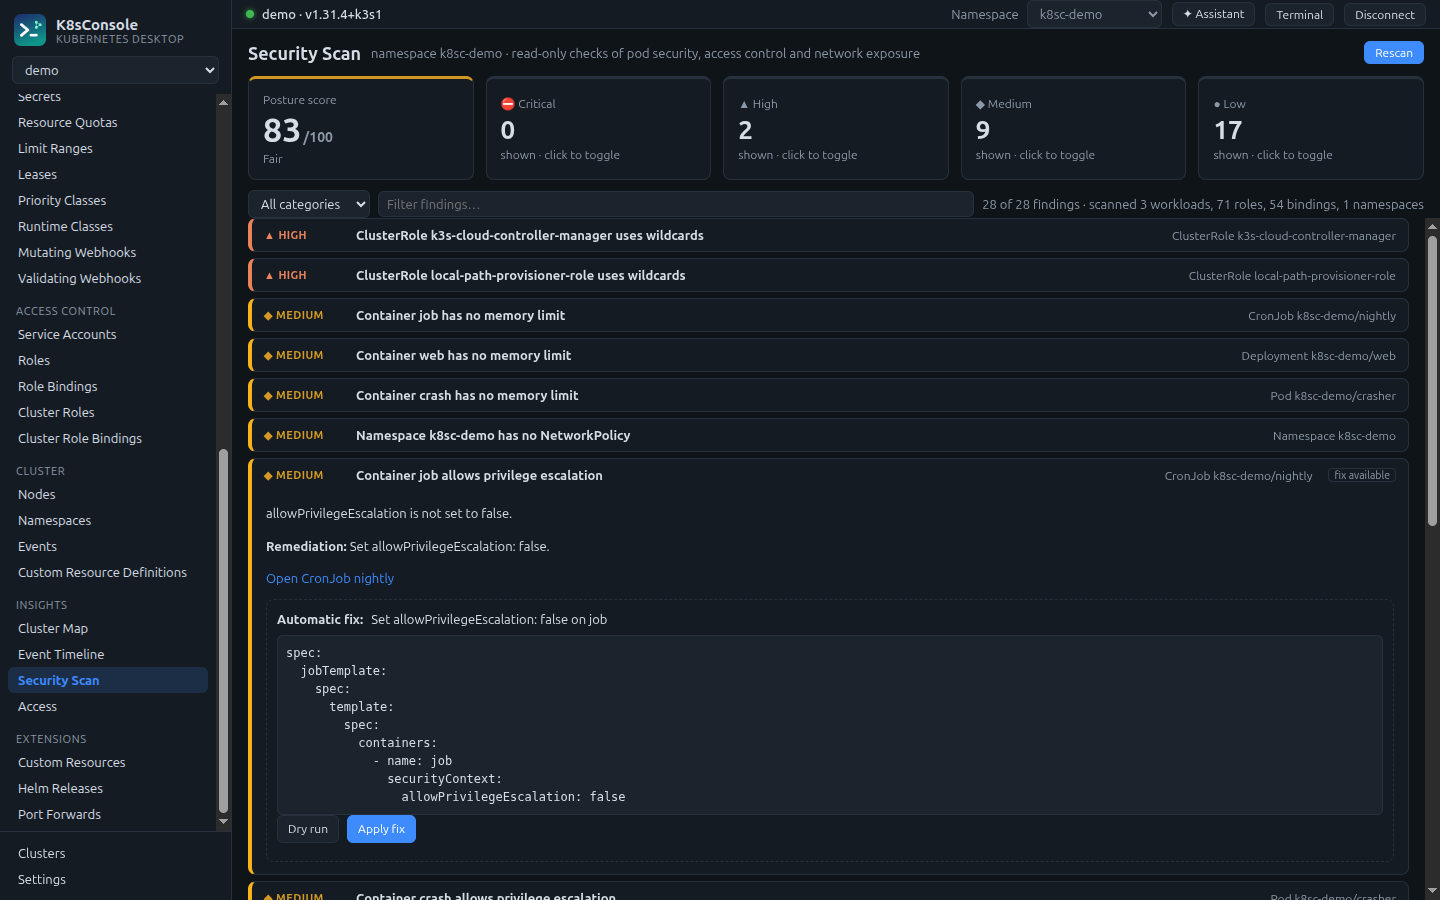This screenshot has width=1440, height=900.
Task: Open the All categories filter dropdown
Action: point(309,204)
